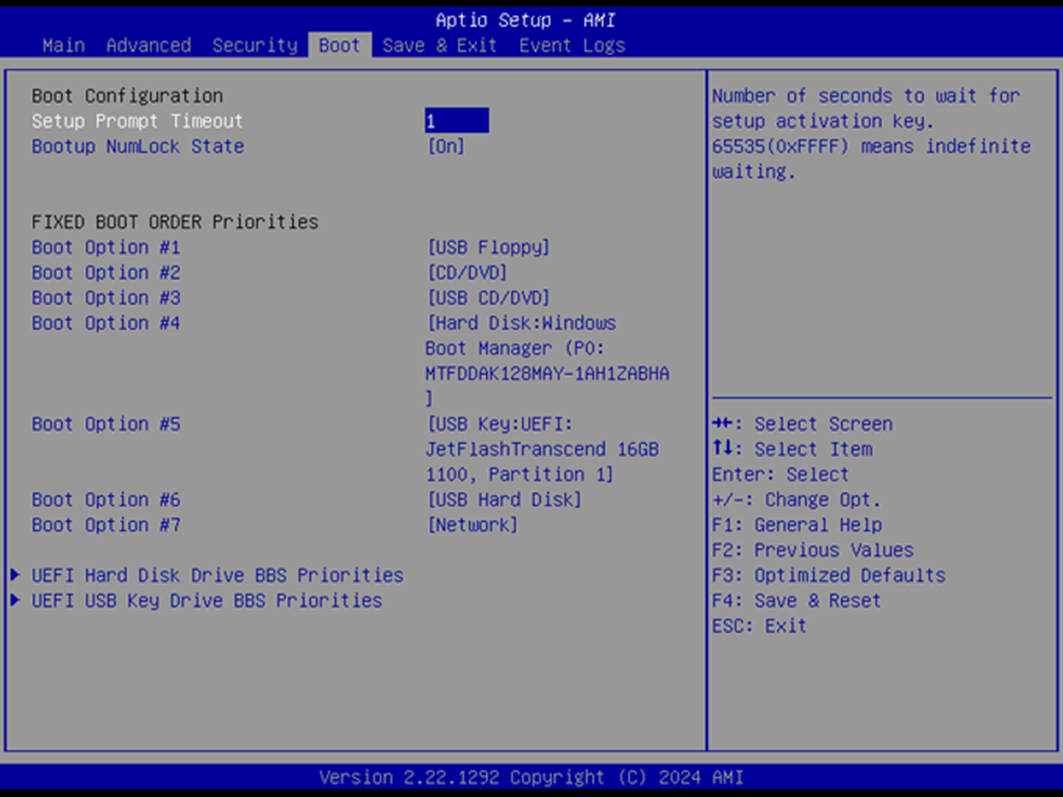This screenshot has width=1063, height=797.
Task: Select the Setup Prompt Timeout field
Action: pyautogui.click(x=457, y=120)
